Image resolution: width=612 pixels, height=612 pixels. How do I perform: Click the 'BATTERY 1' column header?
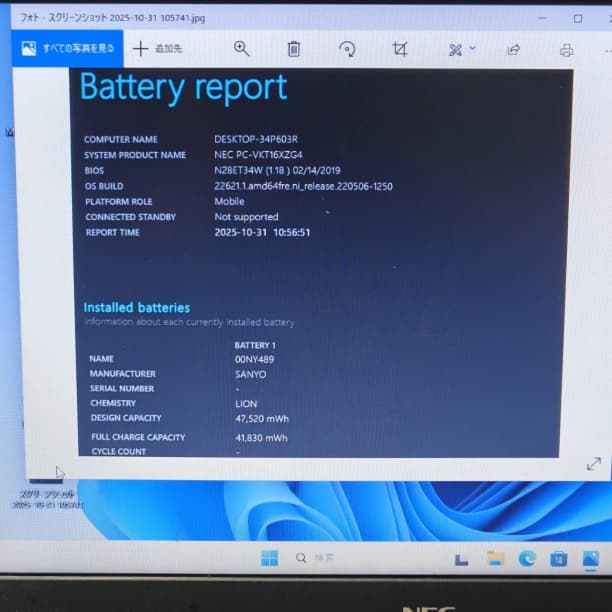click(255, 345)
